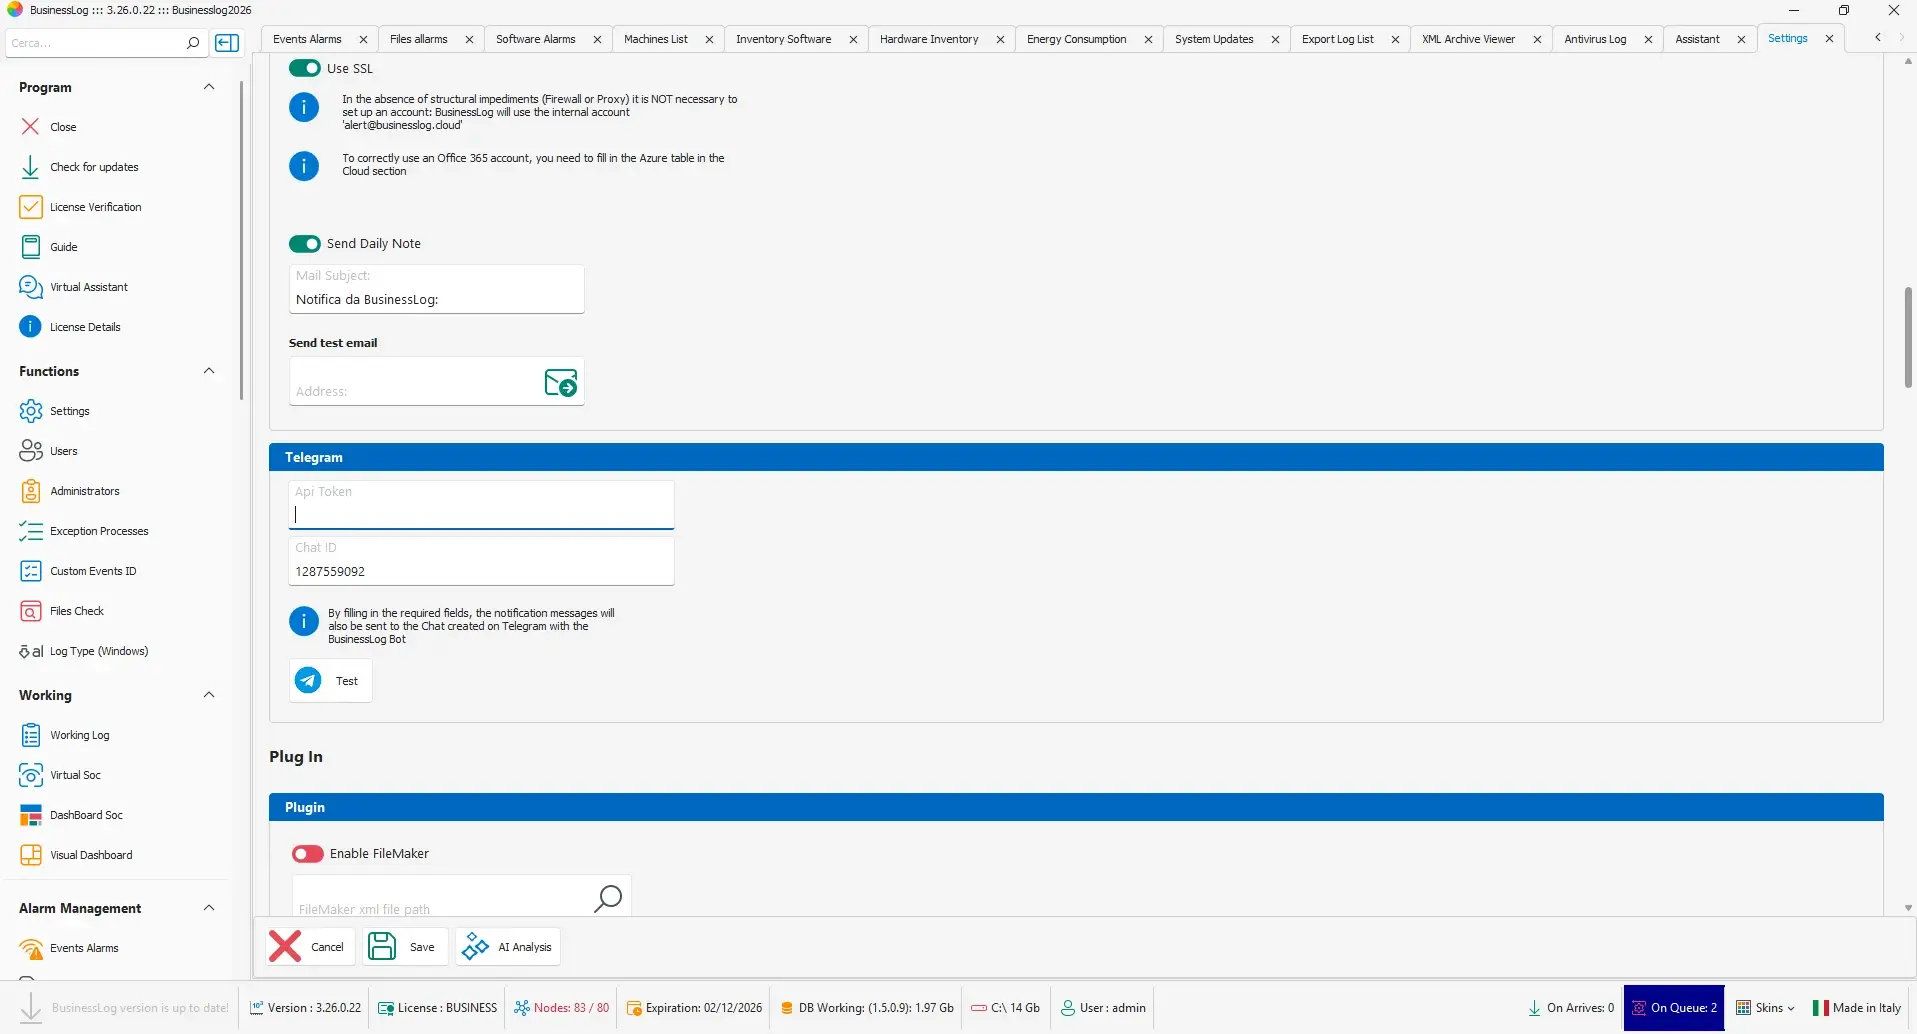
Task: Collapse the Program section
Action: coord(209,87)
